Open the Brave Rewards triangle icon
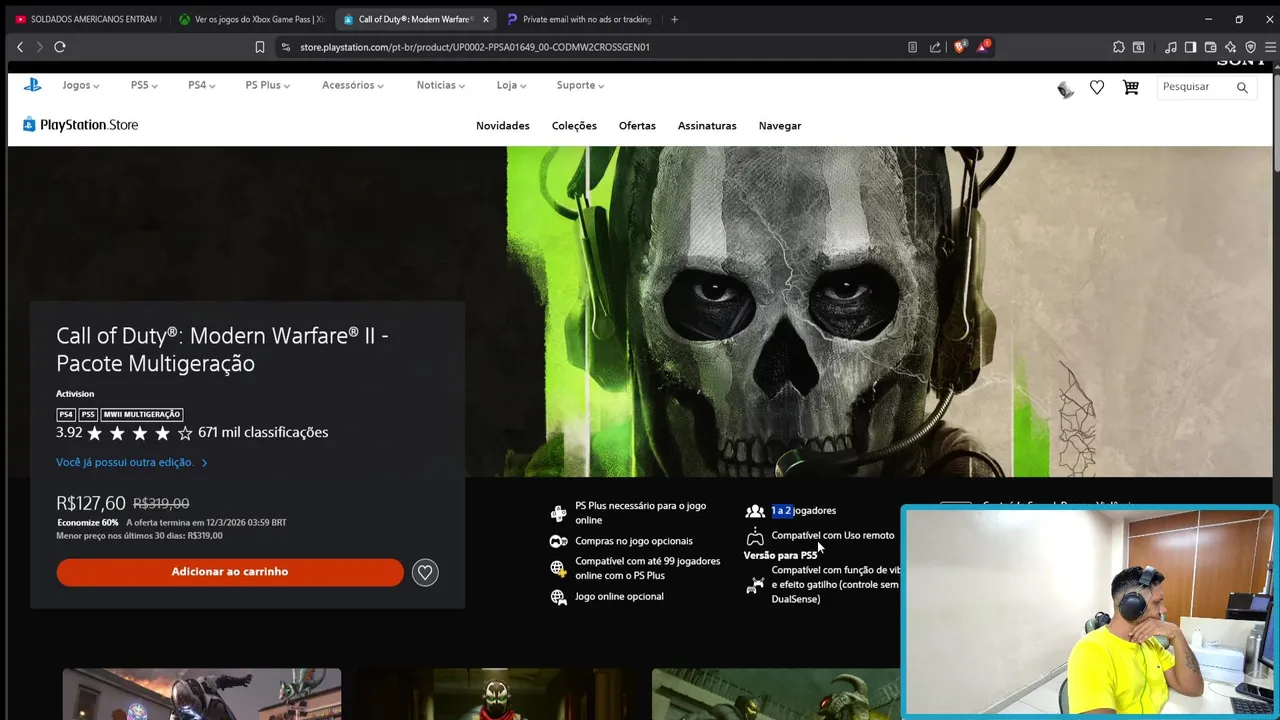 point(983,47)
